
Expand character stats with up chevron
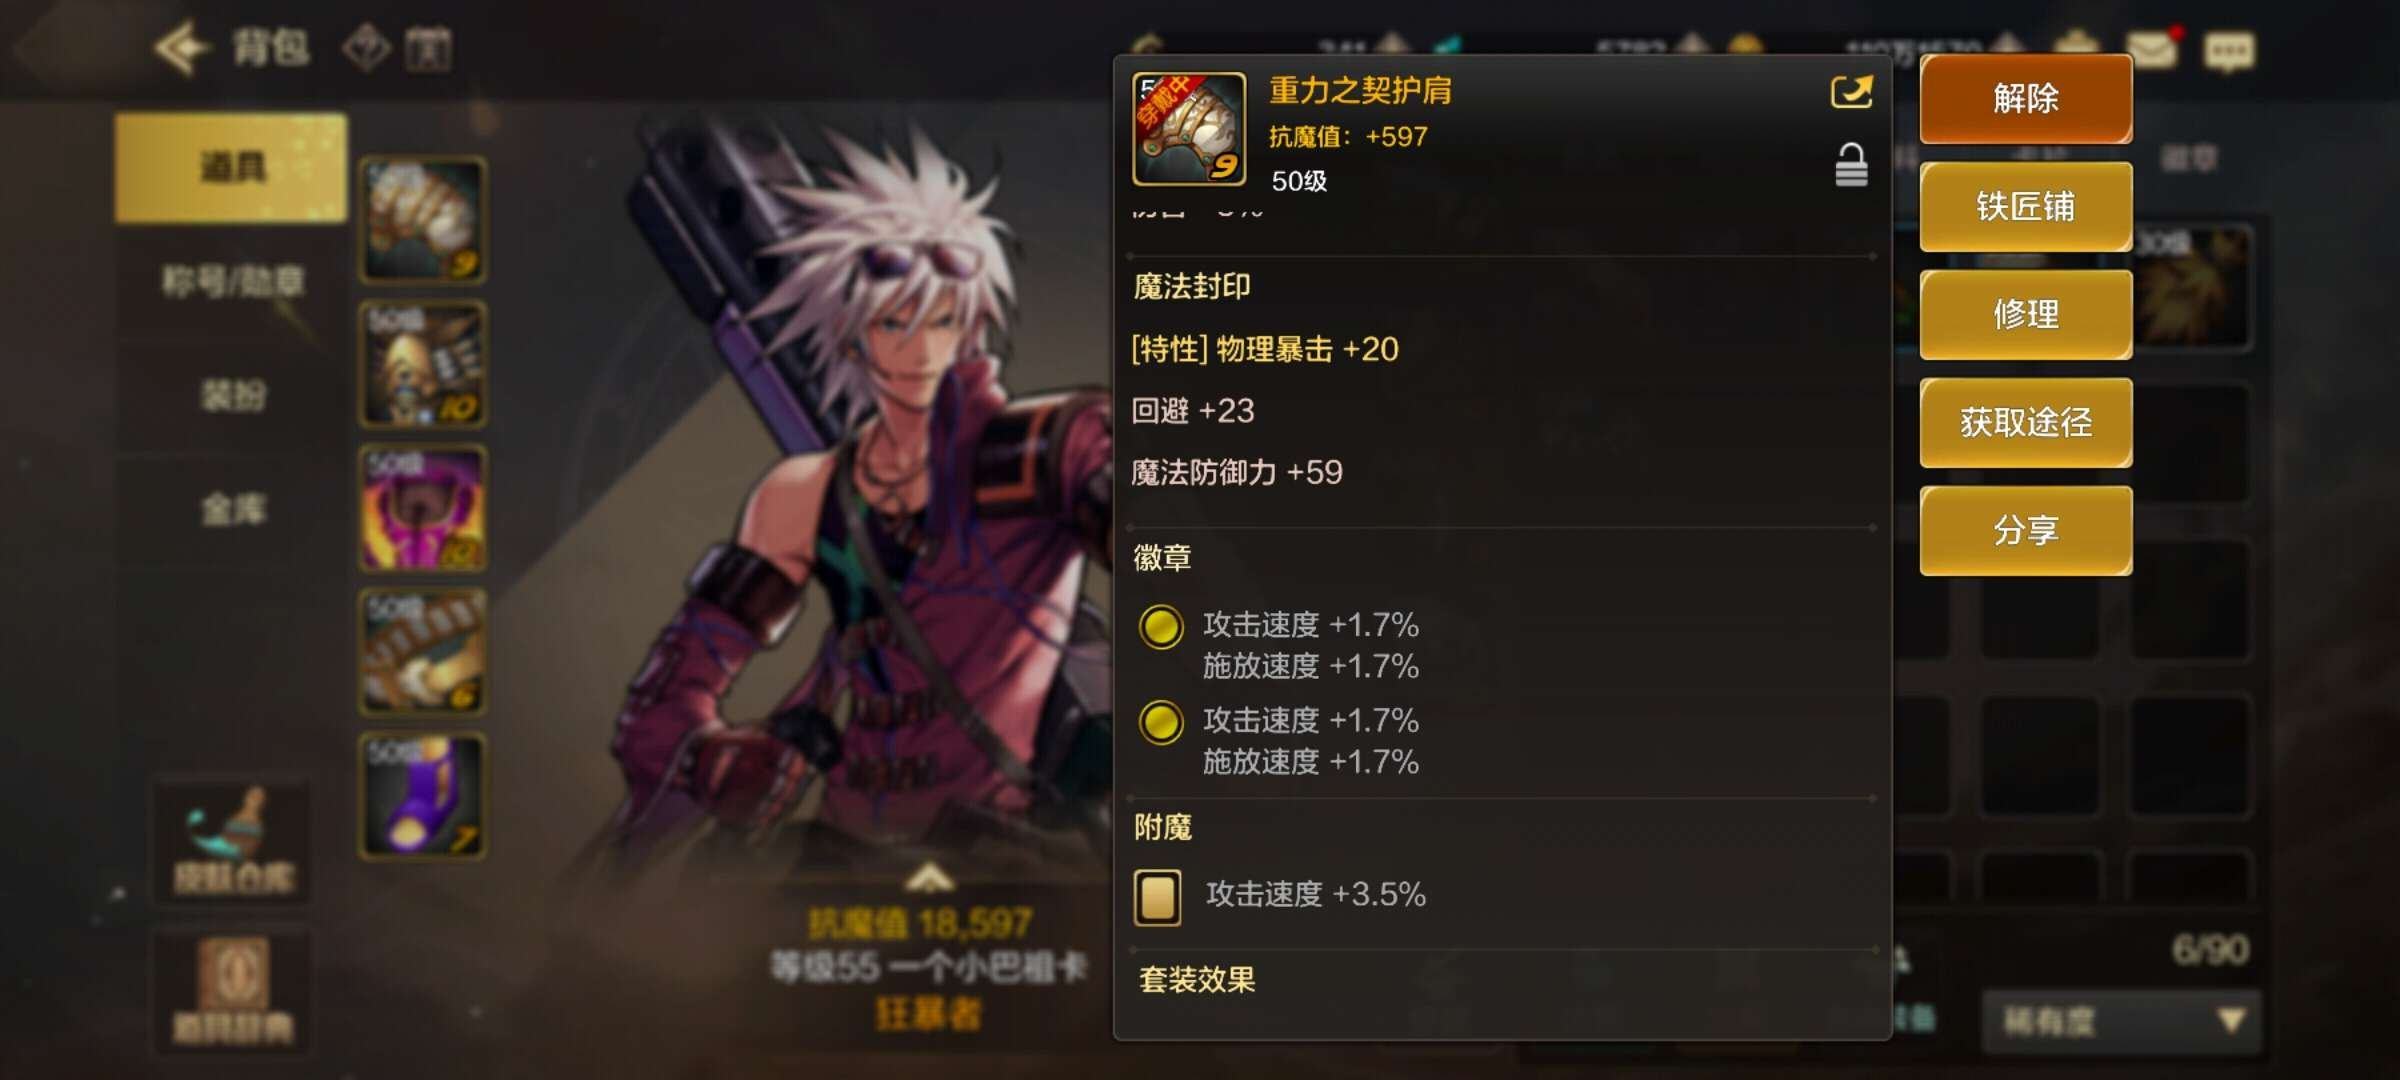click(x=929, y=878)
